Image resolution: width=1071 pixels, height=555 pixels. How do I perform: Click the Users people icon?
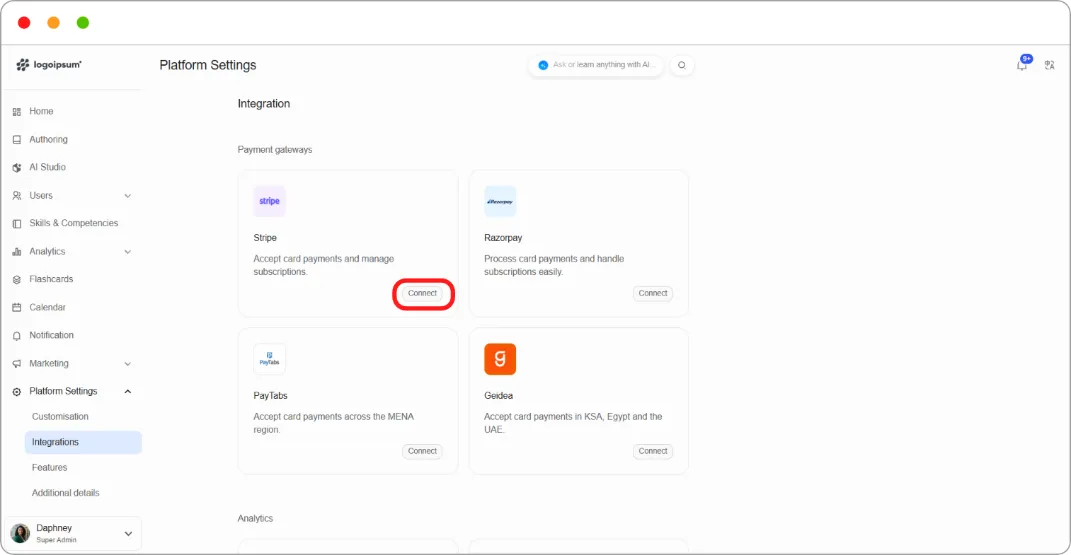17,195
